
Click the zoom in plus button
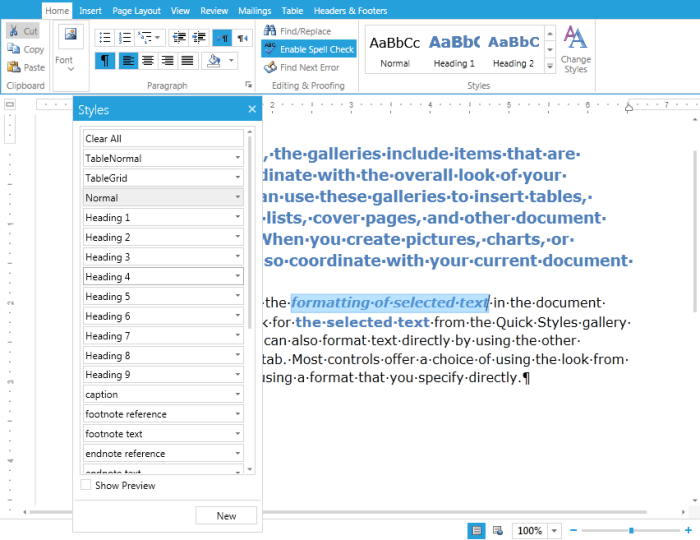pyautogui.click(x=688, y=530)
